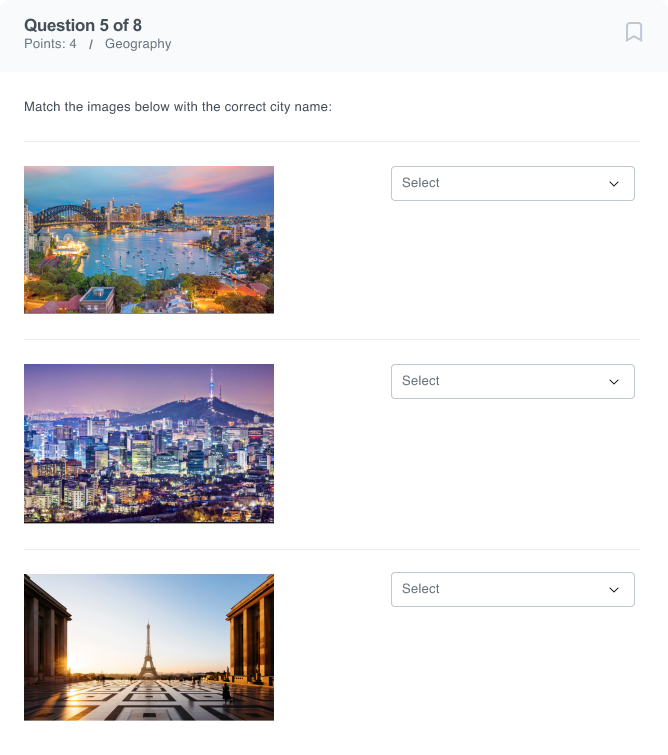Image resolution: width=668 pixels, height=755 pixels.
Task: Click the chevron arrow in the third city dropdown
Action: click(614, 590)
